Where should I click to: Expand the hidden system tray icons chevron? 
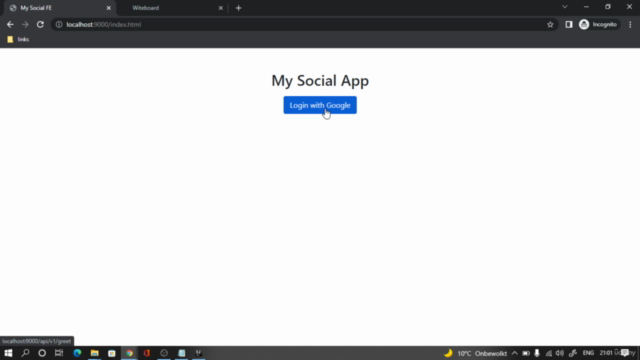(515, 353)
